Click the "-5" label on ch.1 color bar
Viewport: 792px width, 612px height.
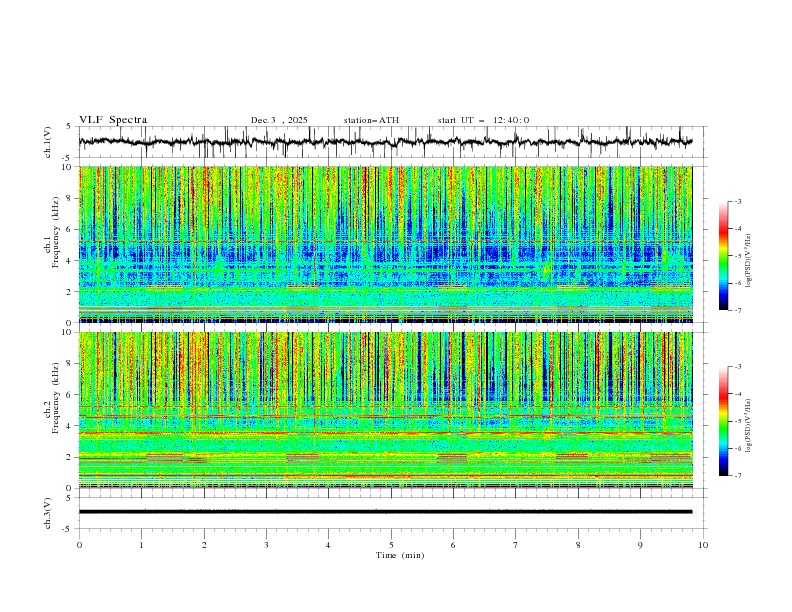[x=738, y=256]
